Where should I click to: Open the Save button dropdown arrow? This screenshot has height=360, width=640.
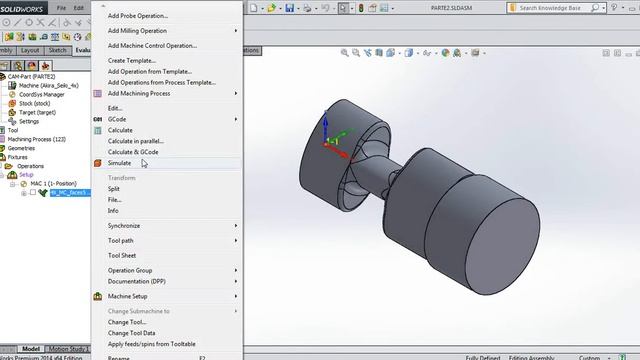coord(298,8)
